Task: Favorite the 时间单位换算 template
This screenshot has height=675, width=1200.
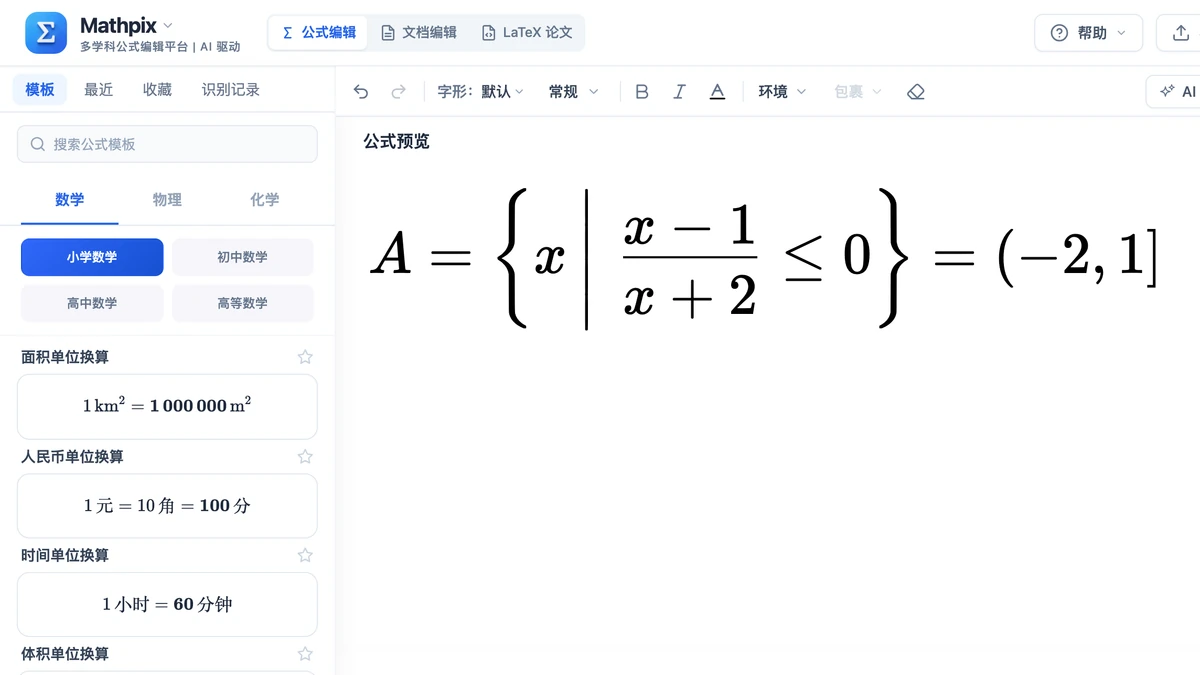Action: (305, 555)
